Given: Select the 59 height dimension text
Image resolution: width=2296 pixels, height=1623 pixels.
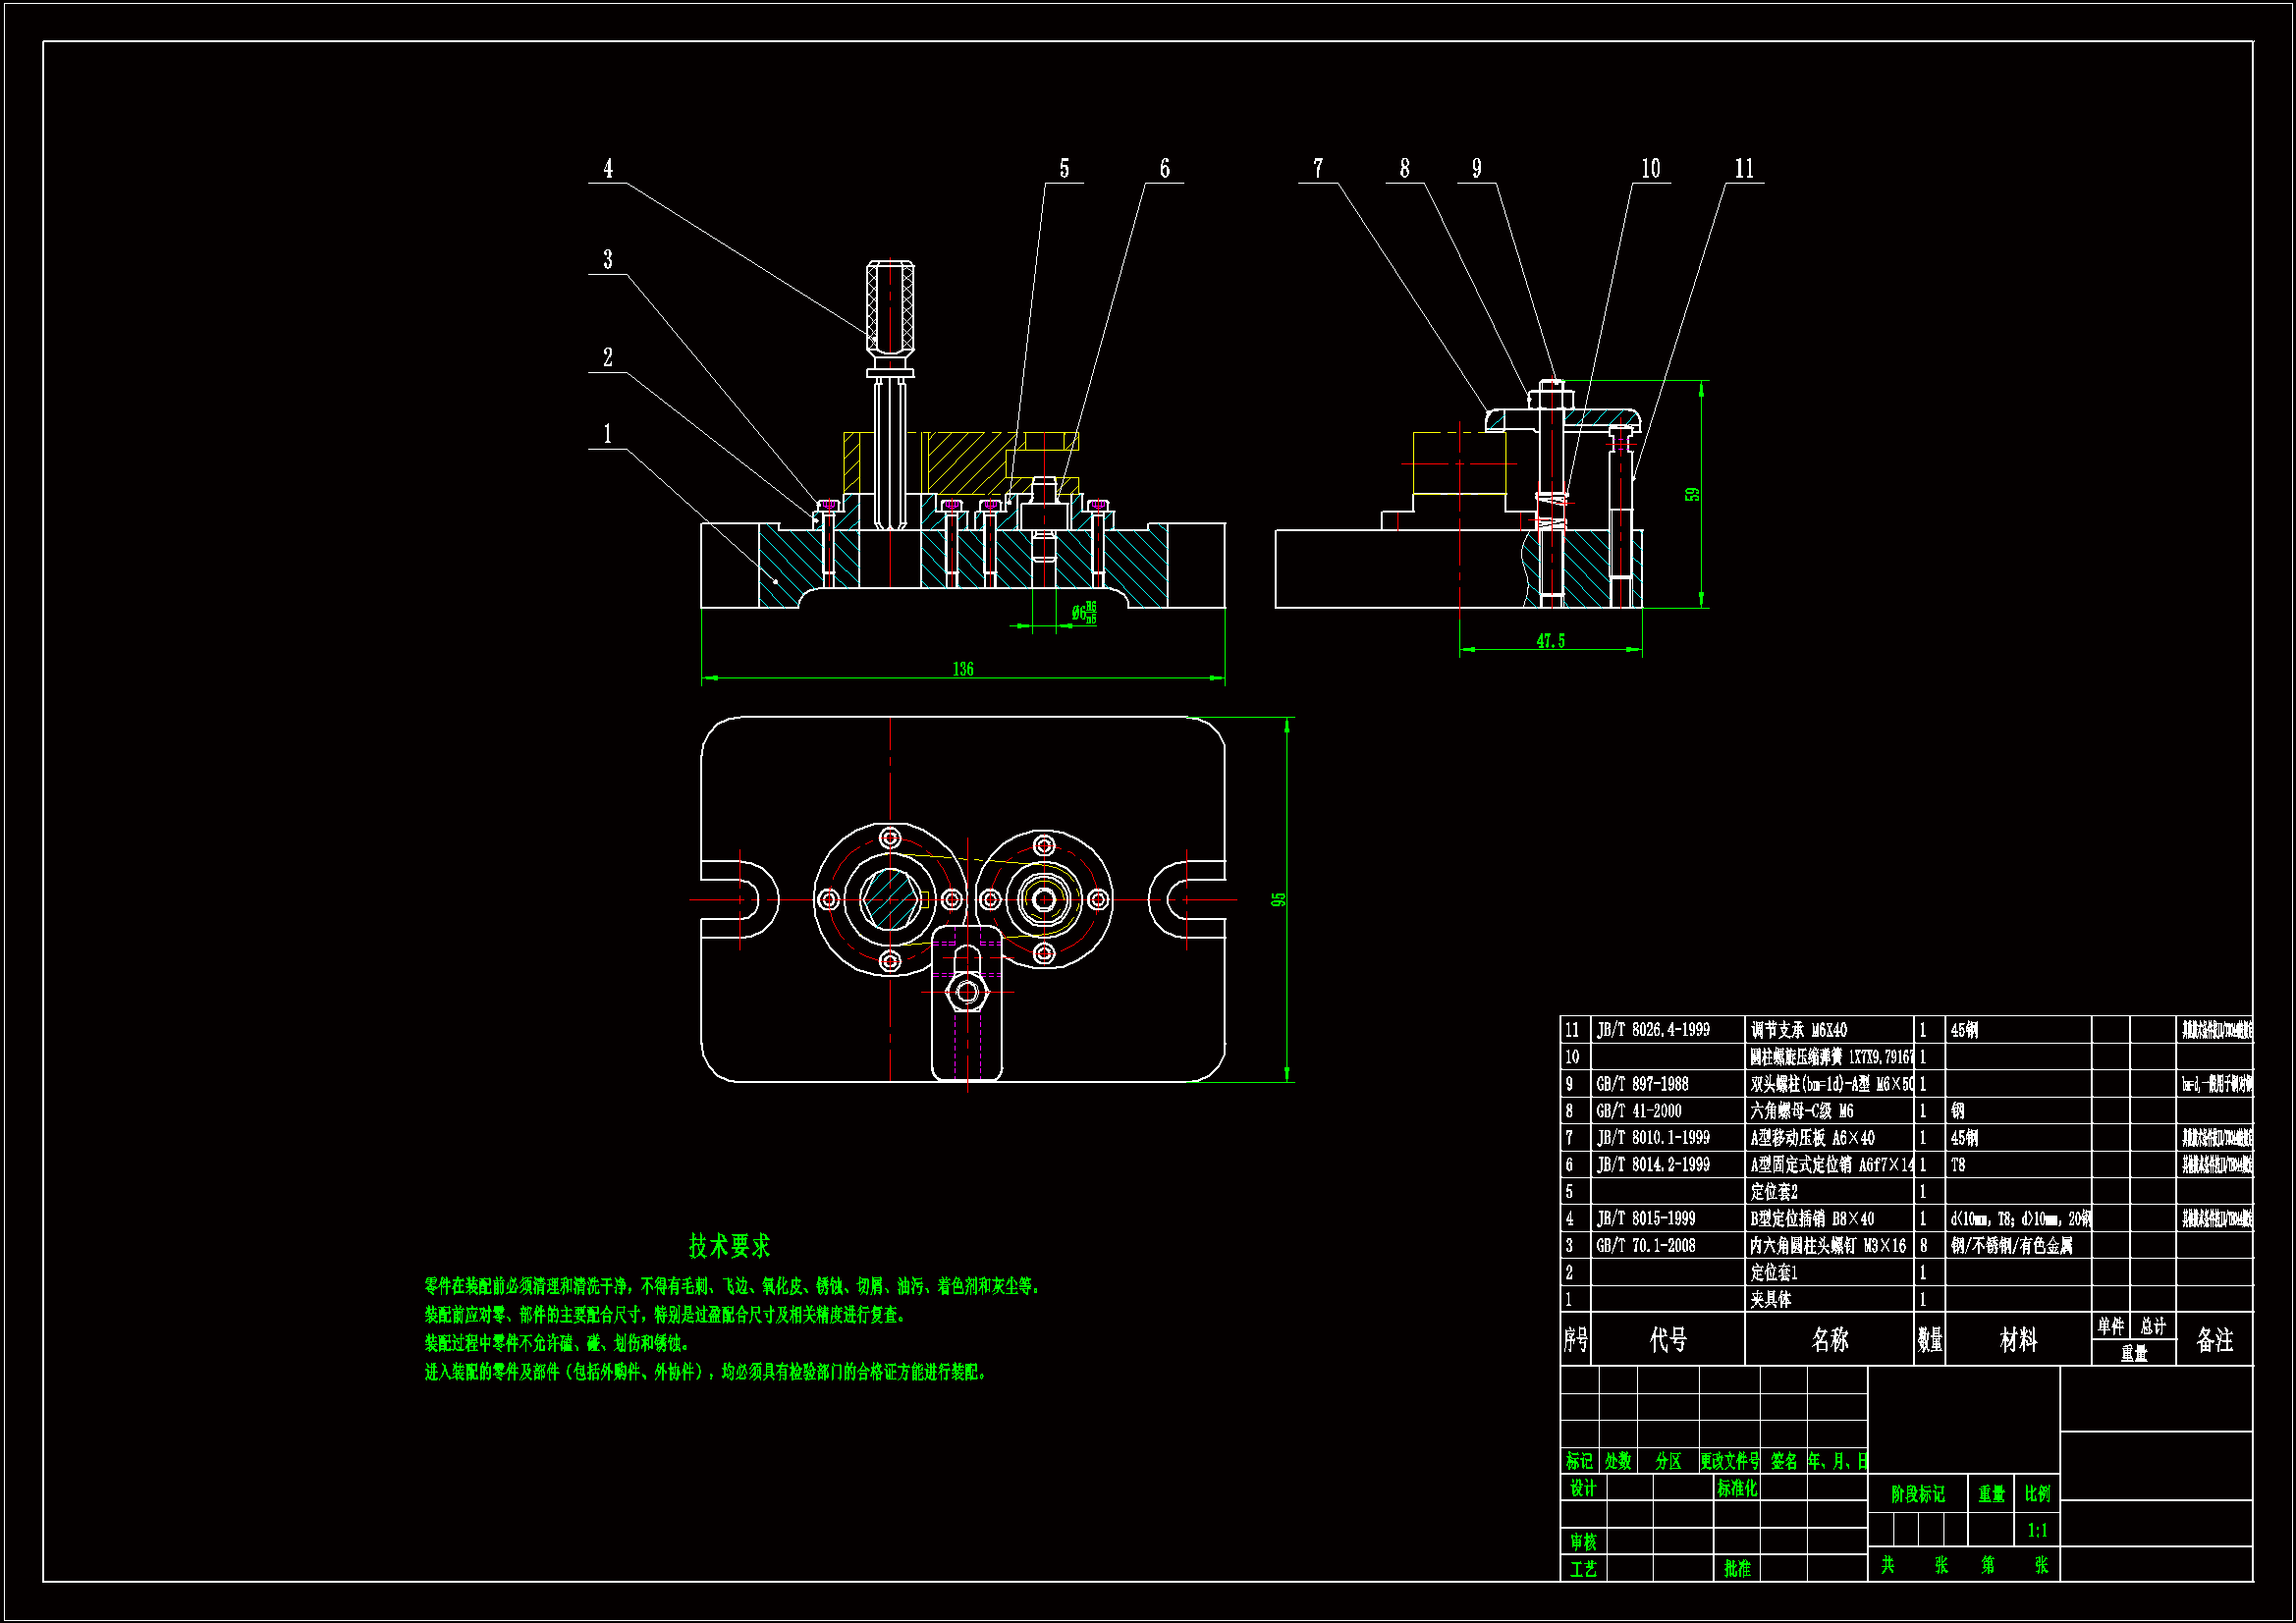Looking at the screenshot, I should pos(1691,494).
